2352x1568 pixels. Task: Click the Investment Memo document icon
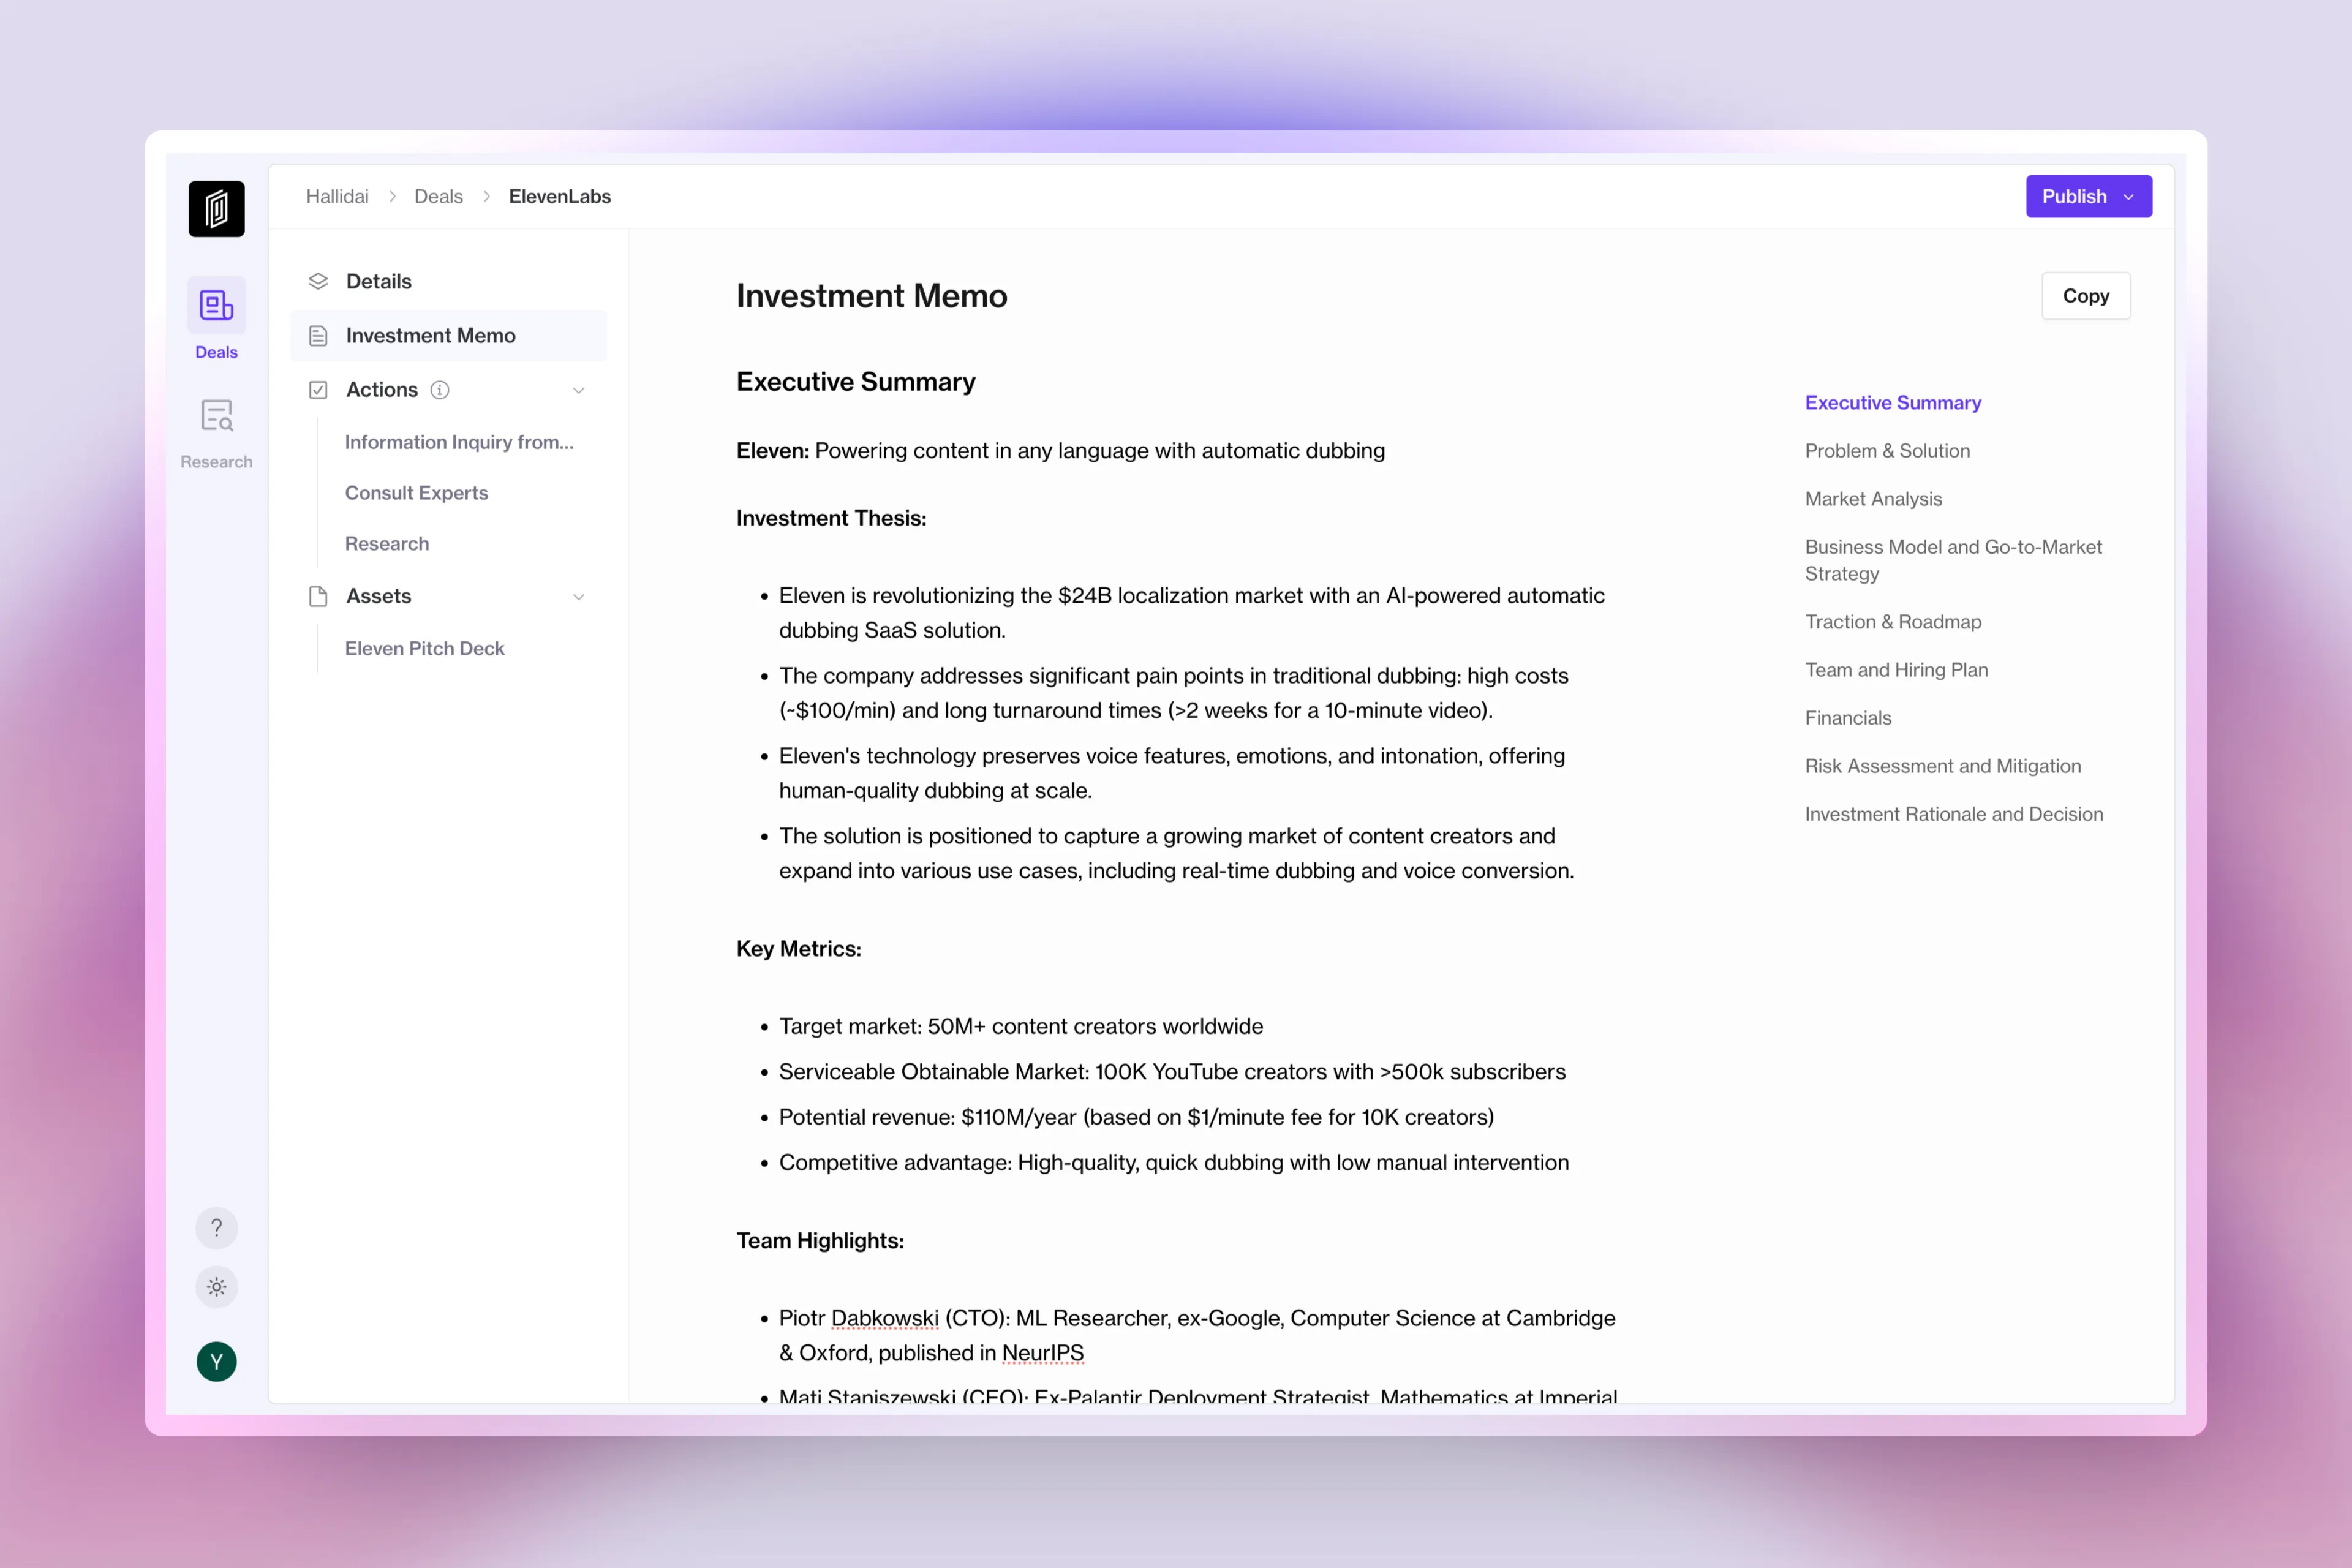318,336
